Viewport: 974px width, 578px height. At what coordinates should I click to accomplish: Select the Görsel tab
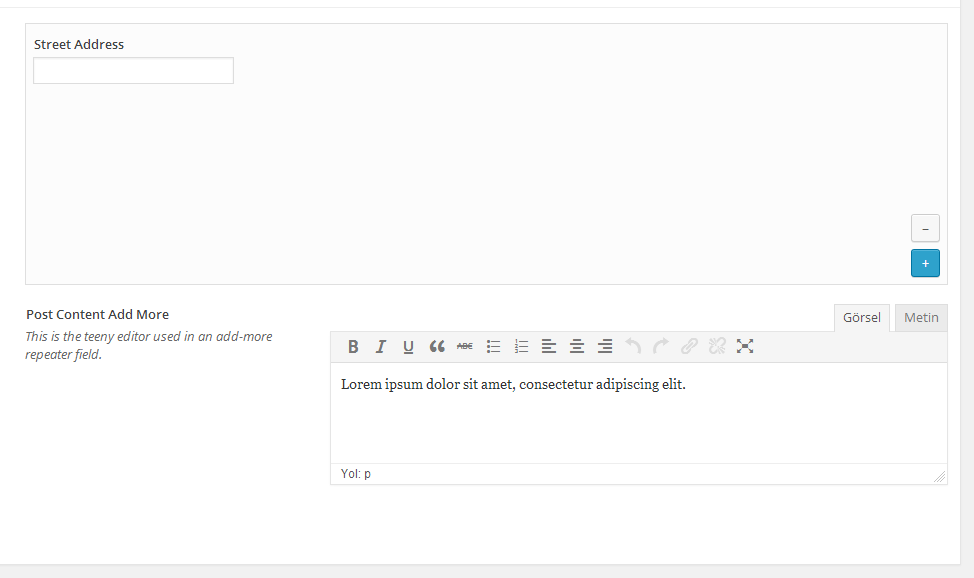(861, 317)
